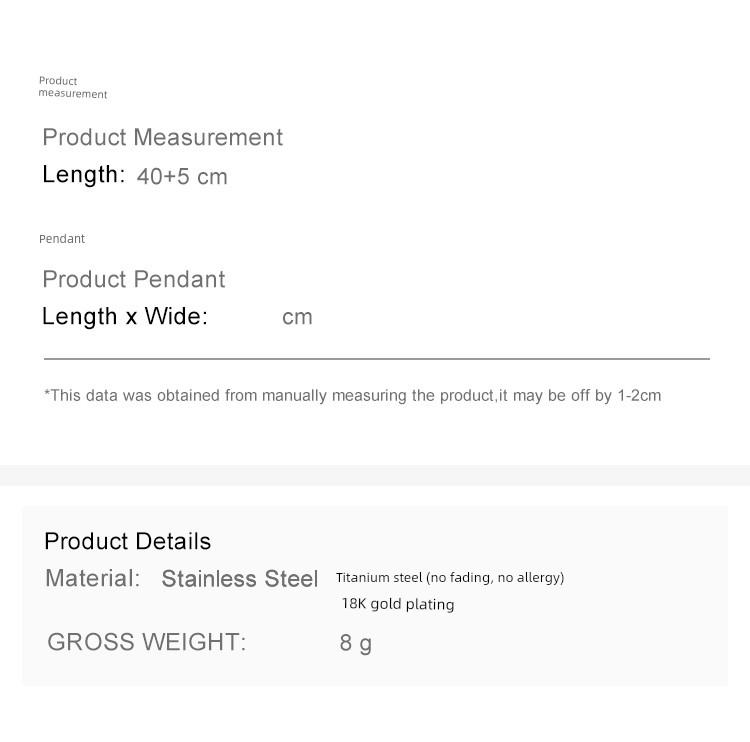The height and width of the screenshot is (742, 750).
Task: Select the 'Product Pendant' heading
Action: coord(134,279)
